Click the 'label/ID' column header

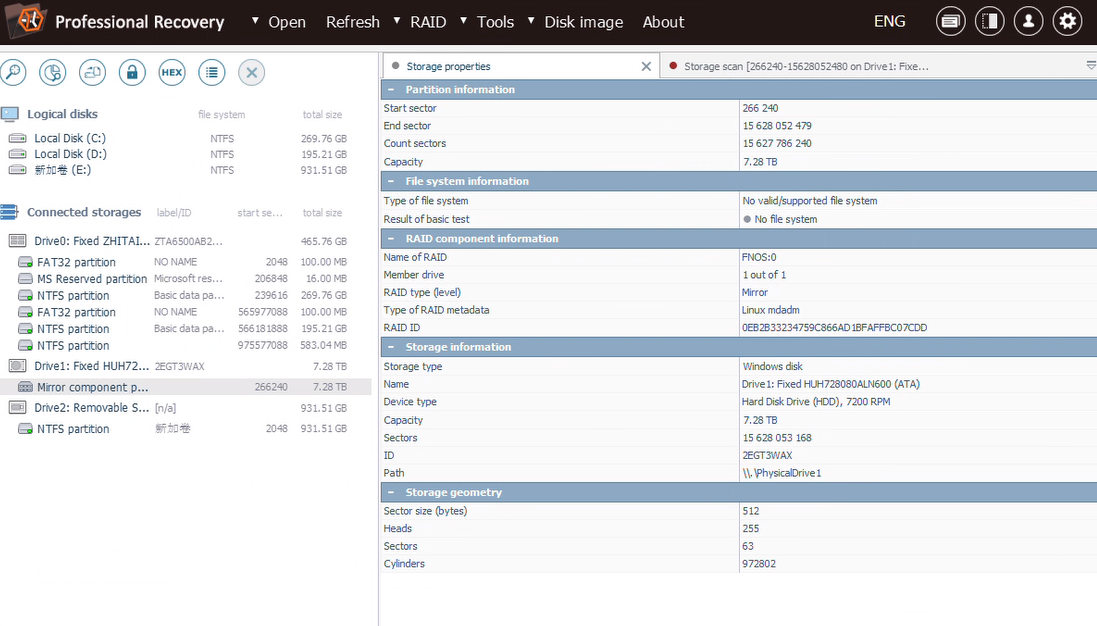(x=174, y=213)
